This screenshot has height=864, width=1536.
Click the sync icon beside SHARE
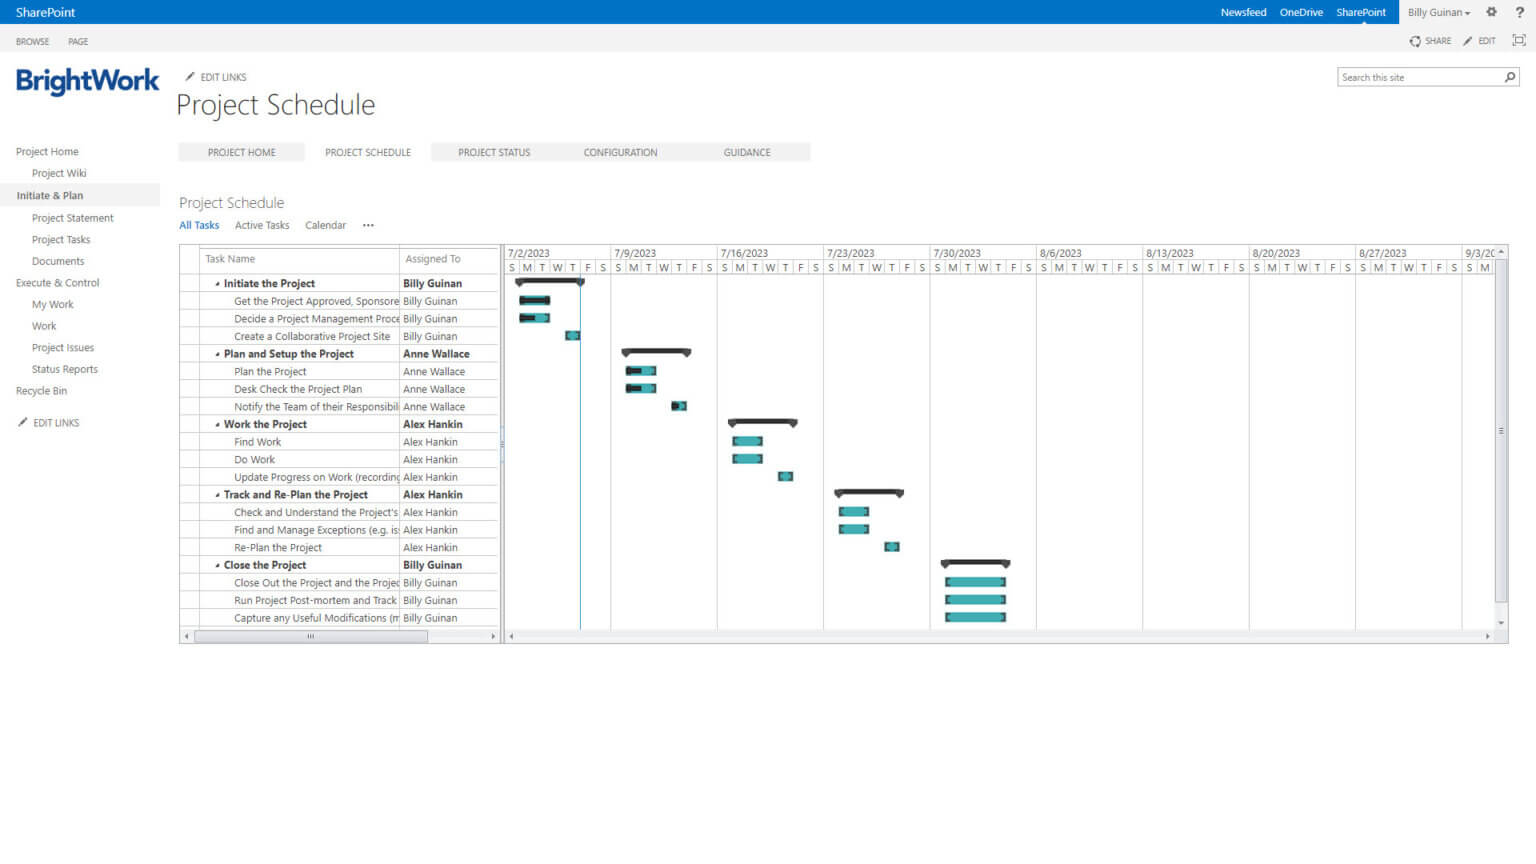[x=1417, y=41]
